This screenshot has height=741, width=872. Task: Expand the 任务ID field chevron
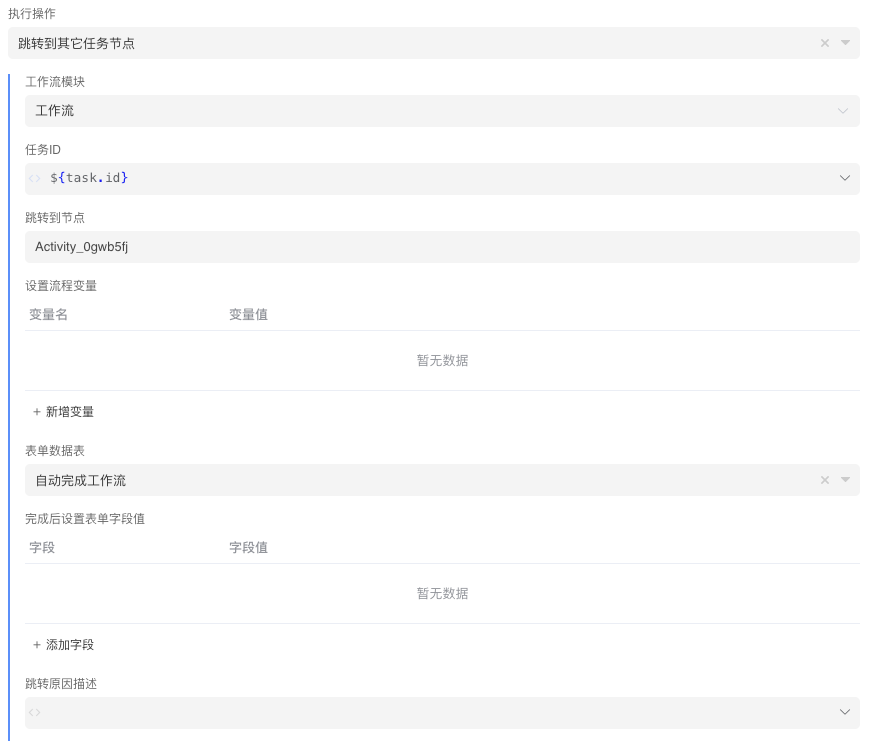(x=844, y=178)
